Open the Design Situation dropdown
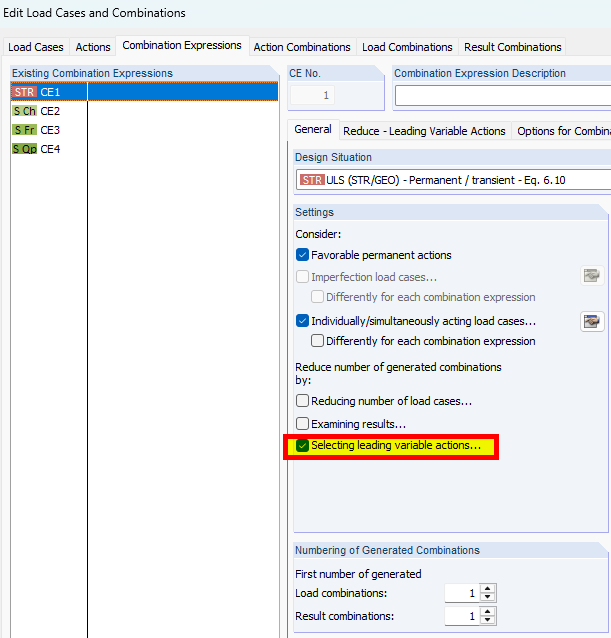The height and width of the screenshot is (638, 611). pyautogui.click(x=453, y=180)
